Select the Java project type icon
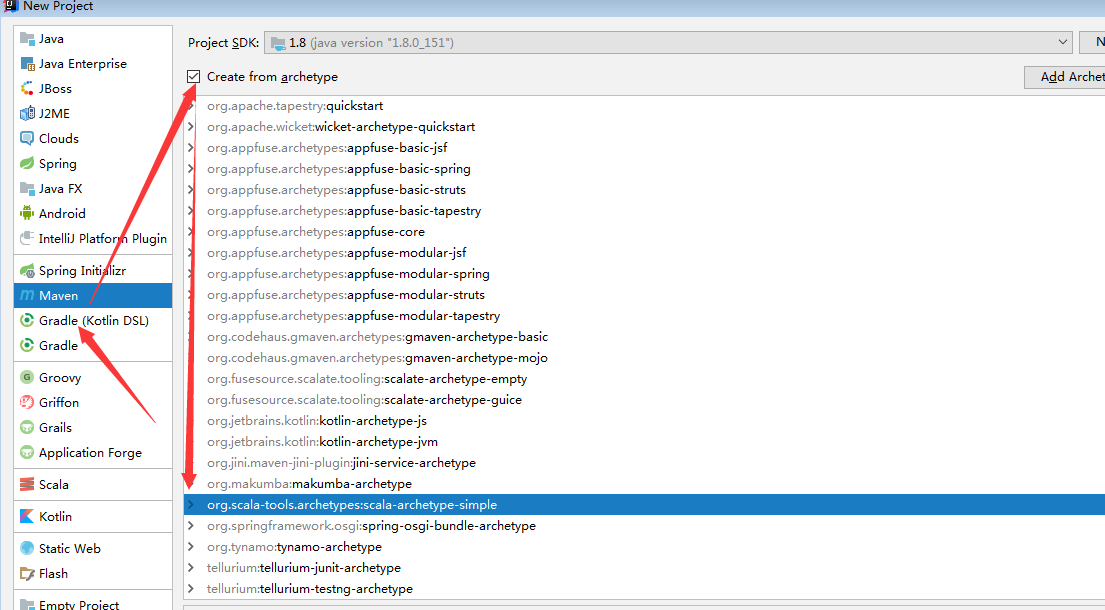The image size is (1105, 610). 27,39
